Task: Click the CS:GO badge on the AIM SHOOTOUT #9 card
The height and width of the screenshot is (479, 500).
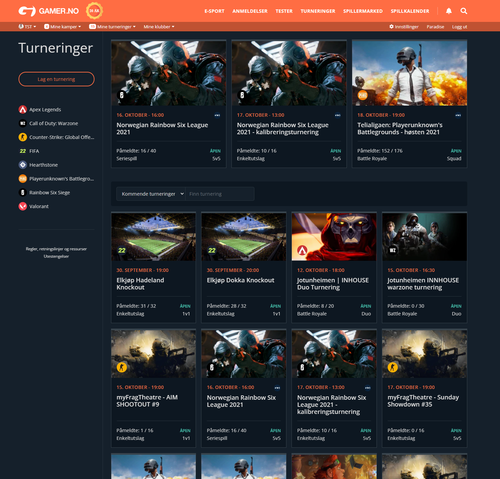Action: click(122, 367)
